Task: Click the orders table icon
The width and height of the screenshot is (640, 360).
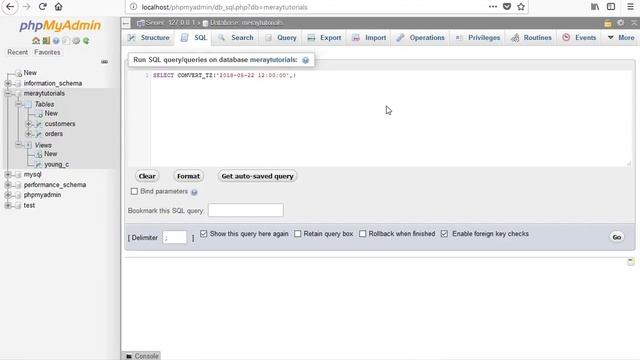Action: click(x=39, y=134)
